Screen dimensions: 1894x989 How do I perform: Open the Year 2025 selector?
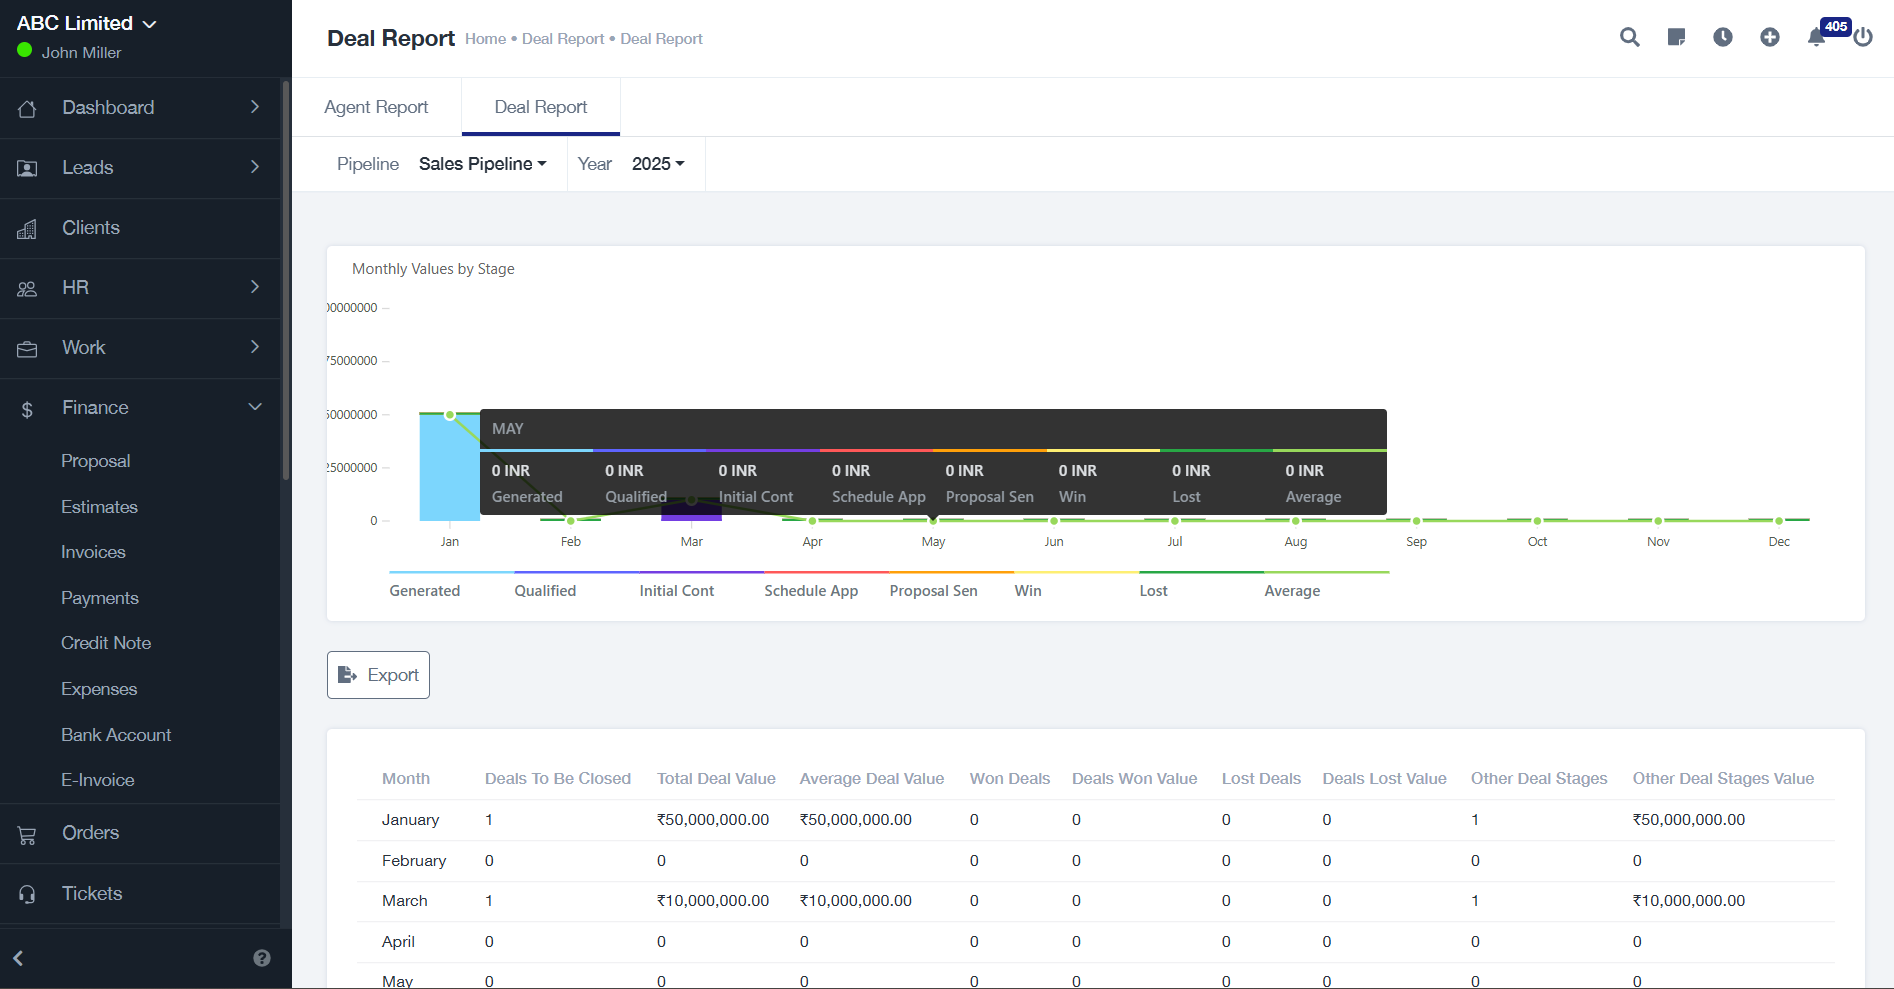656,164
